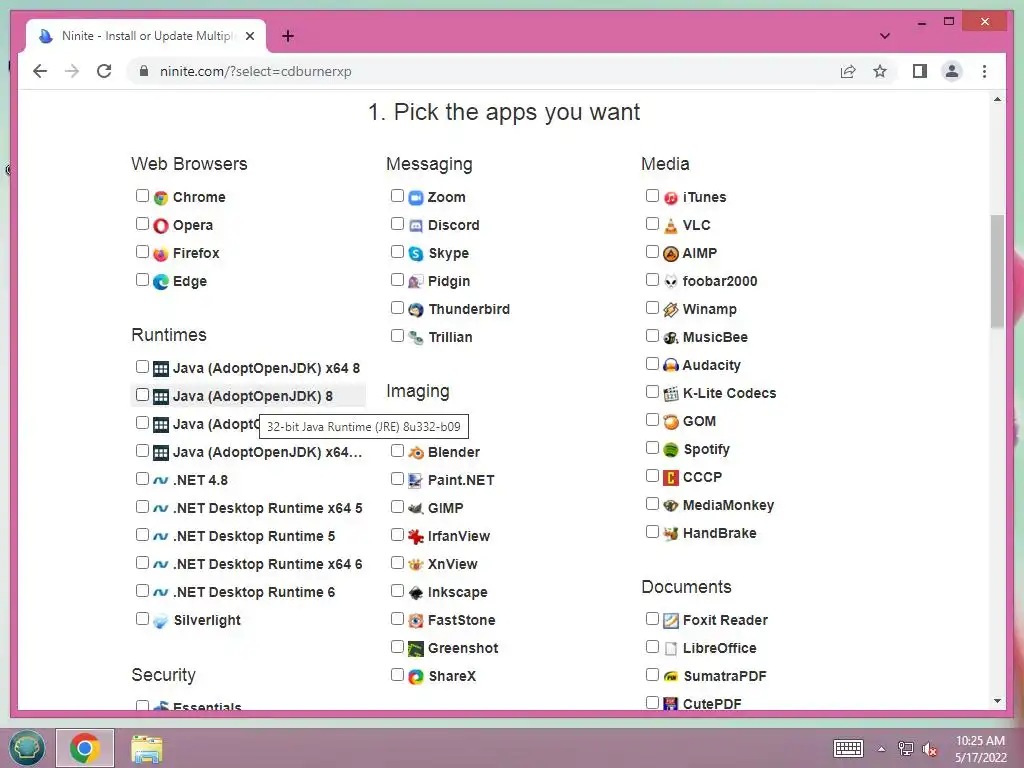Click the .NET Desktop Runtime x64 6 label
The height and width of the screenshot is (768, 1024).
(267, 564)
